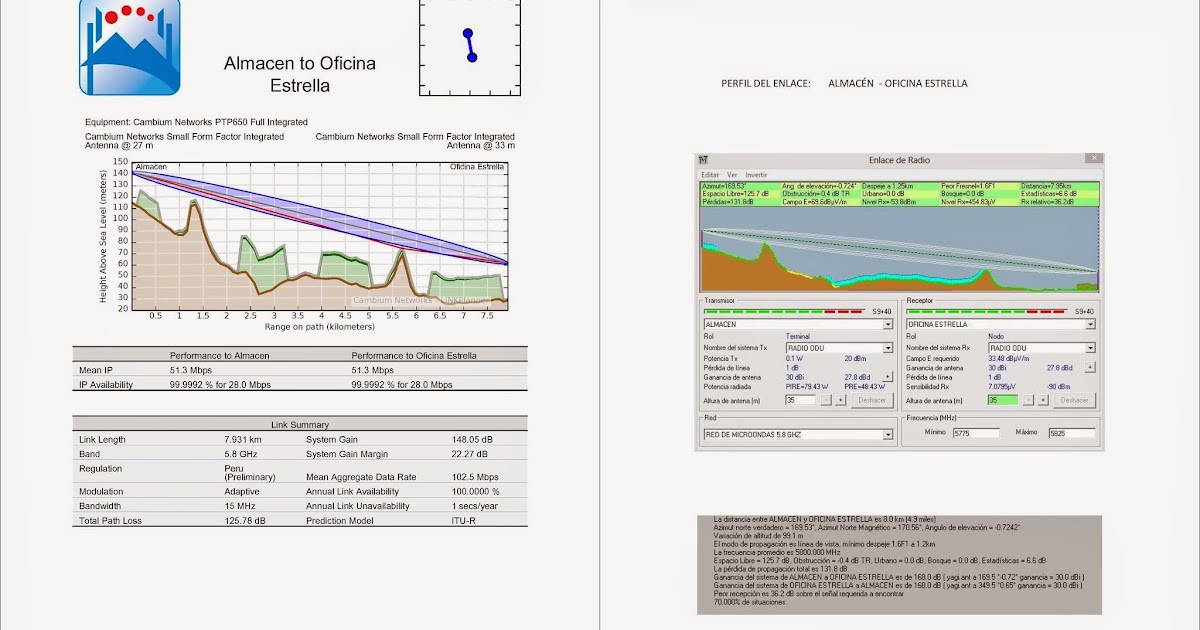This screenshot has width=1200, height=630.
Task: Click '22.27 dB' system gain margin value
Action: click(470, 454)
